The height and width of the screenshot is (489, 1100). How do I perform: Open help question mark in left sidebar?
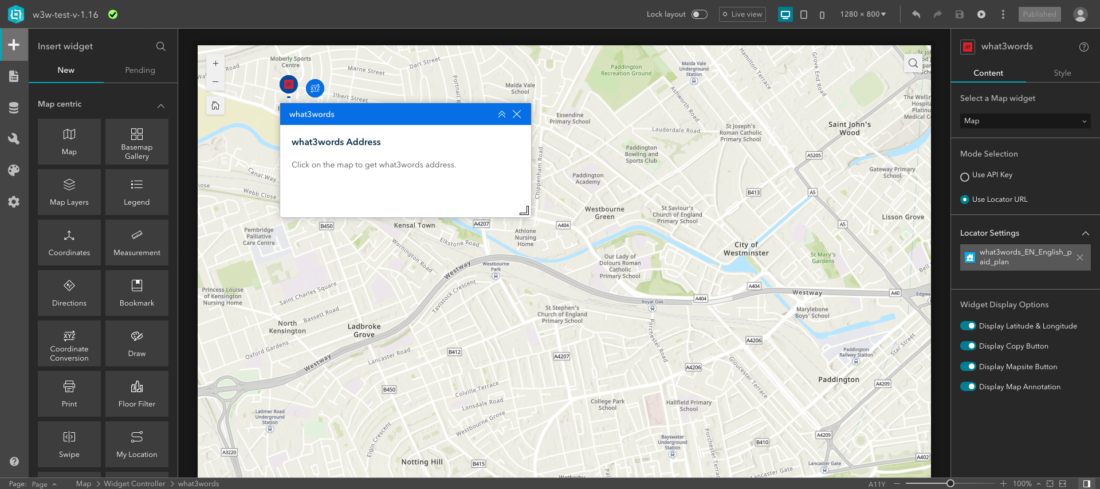[14, 462]
